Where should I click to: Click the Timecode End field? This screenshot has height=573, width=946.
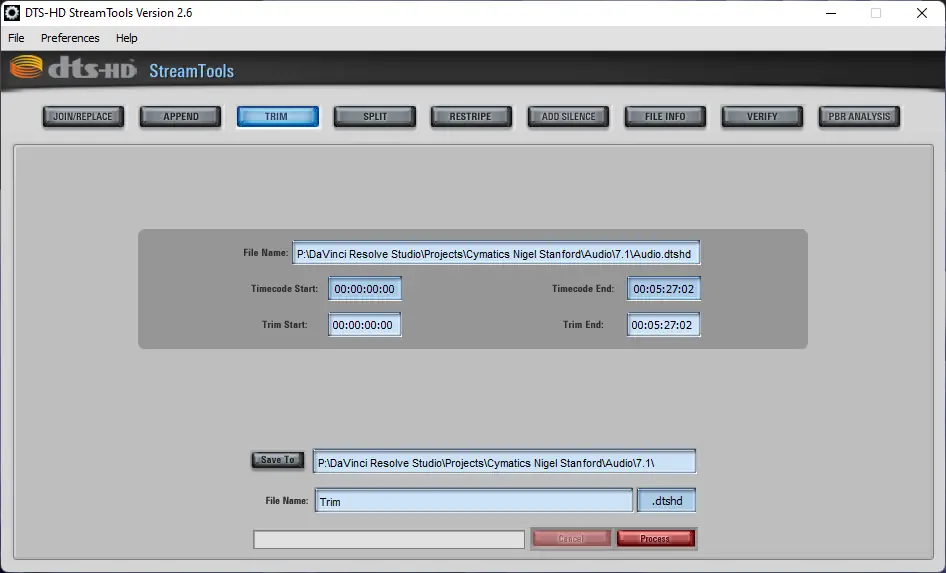pyautogui.click(x=664, y=289)
